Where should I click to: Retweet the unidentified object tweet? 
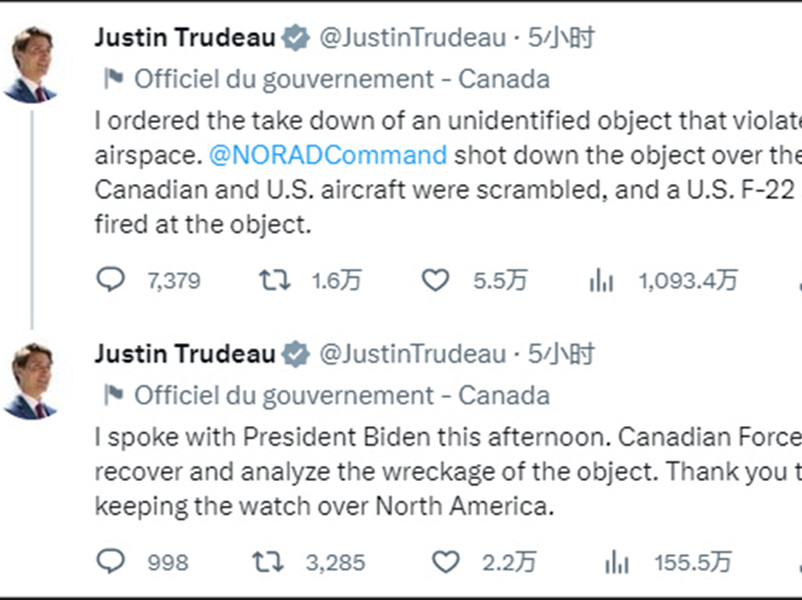275,280
